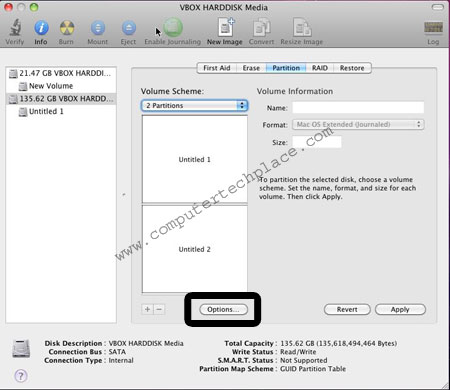Image resolution: width=450 pixels, height=390 pixels.
Task: Click the disk drive icon beside Disk Description
Action: tap(21, 348)
